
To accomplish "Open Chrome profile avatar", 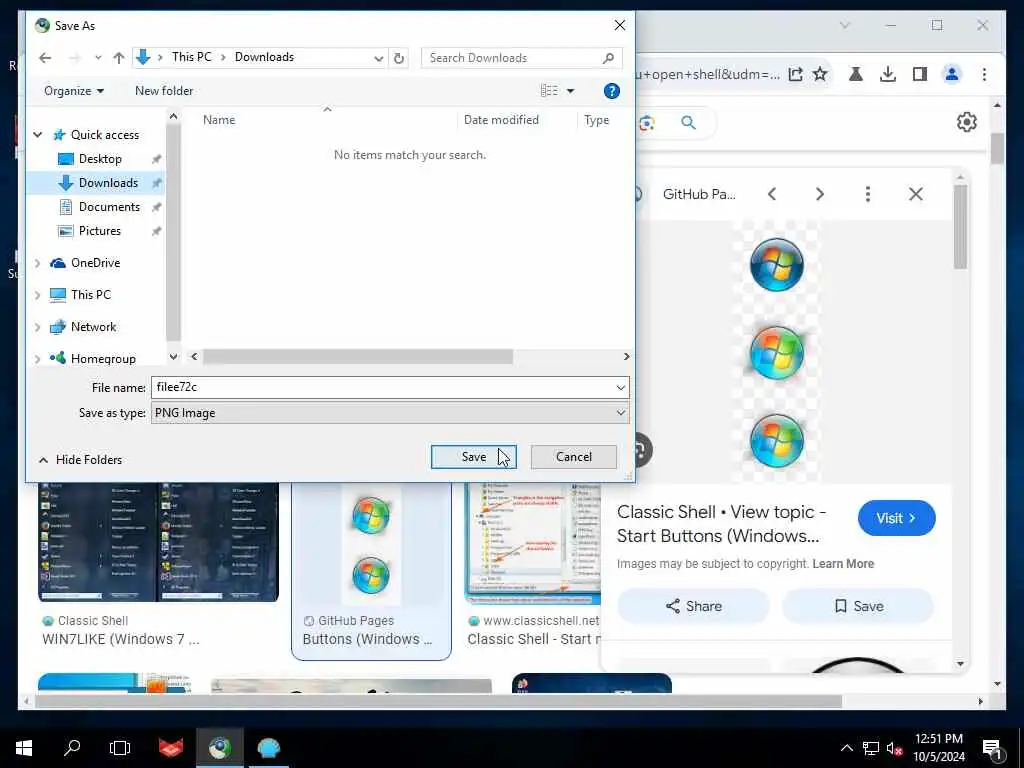I will coord(952,74).
